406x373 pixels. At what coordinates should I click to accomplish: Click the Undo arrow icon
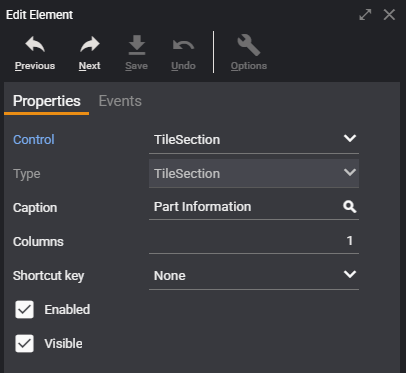pos(183,45)
